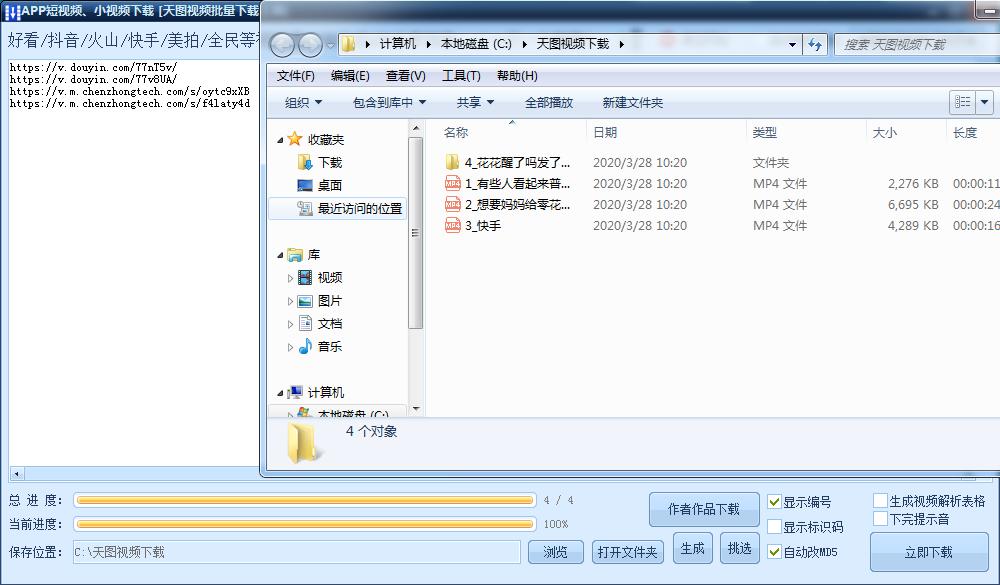
Task: Open the 组织 dropdown in Explorer toolbar
Action: tap(304, 102)
